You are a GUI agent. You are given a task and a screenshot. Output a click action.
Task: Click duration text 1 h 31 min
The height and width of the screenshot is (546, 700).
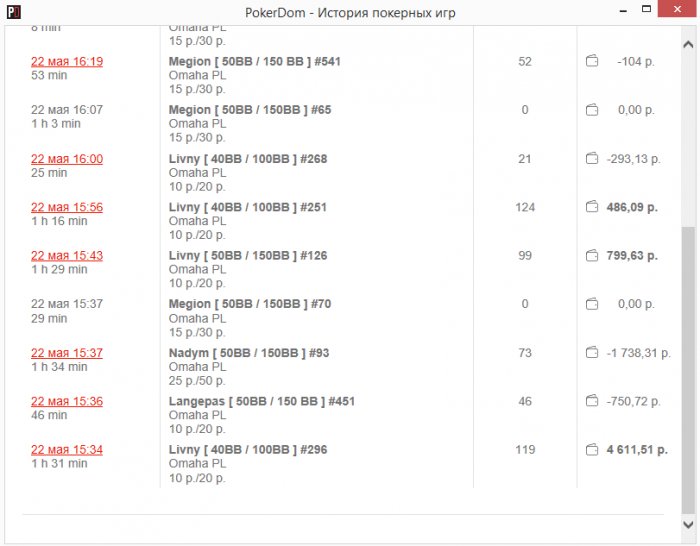[x=59, y=464]
